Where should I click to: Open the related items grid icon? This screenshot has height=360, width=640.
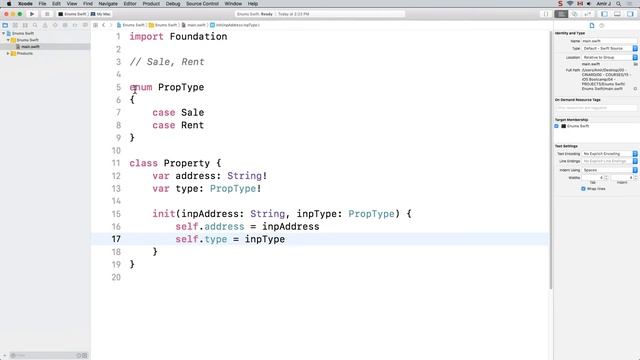point(96,25)
